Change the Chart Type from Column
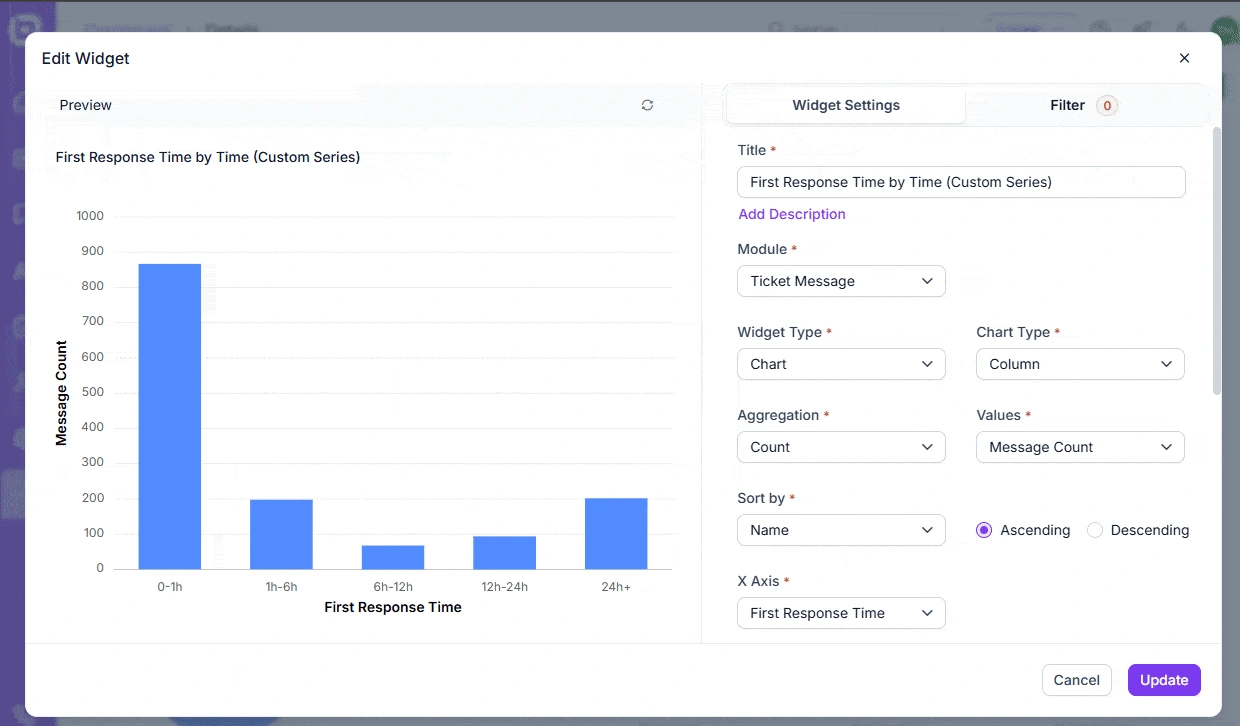 tap(1080, 364)
